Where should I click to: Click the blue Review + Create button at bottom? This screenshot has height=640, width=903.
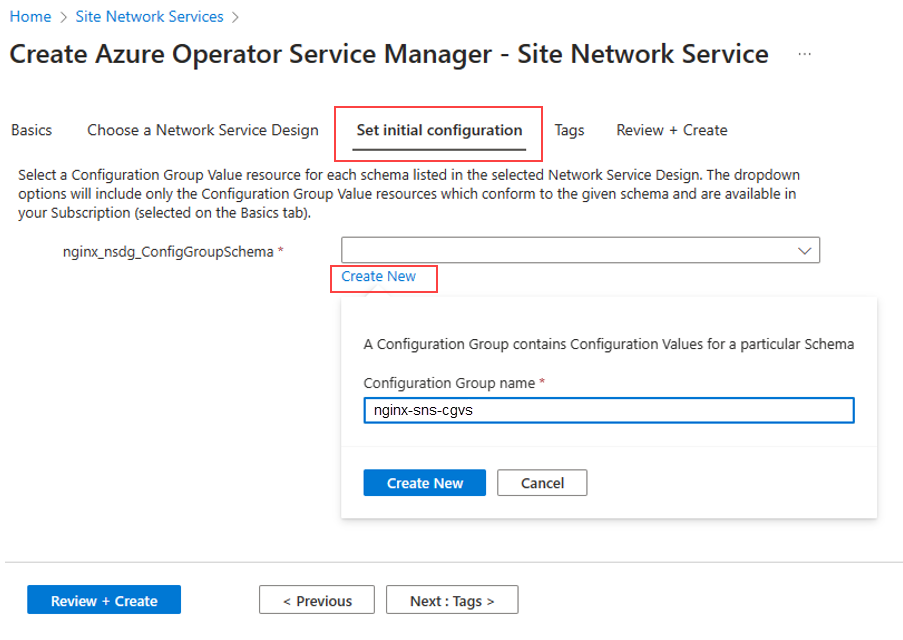click(x=104, y=601)
